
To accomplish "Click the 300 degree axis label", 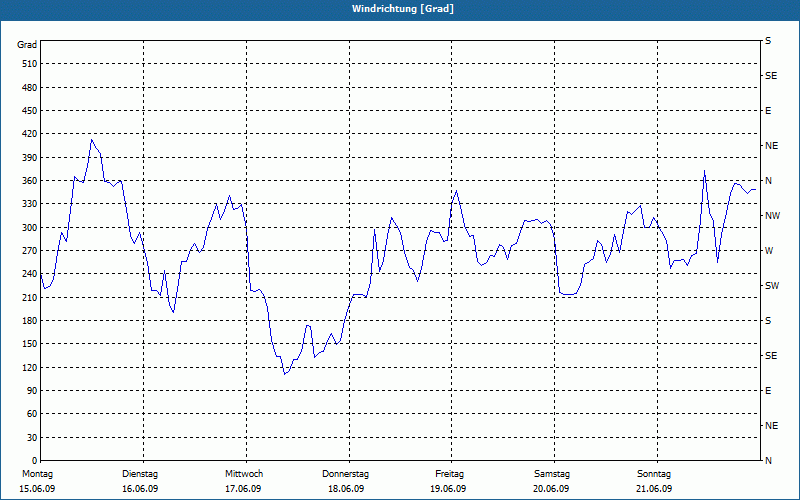I will pos(29,228).
